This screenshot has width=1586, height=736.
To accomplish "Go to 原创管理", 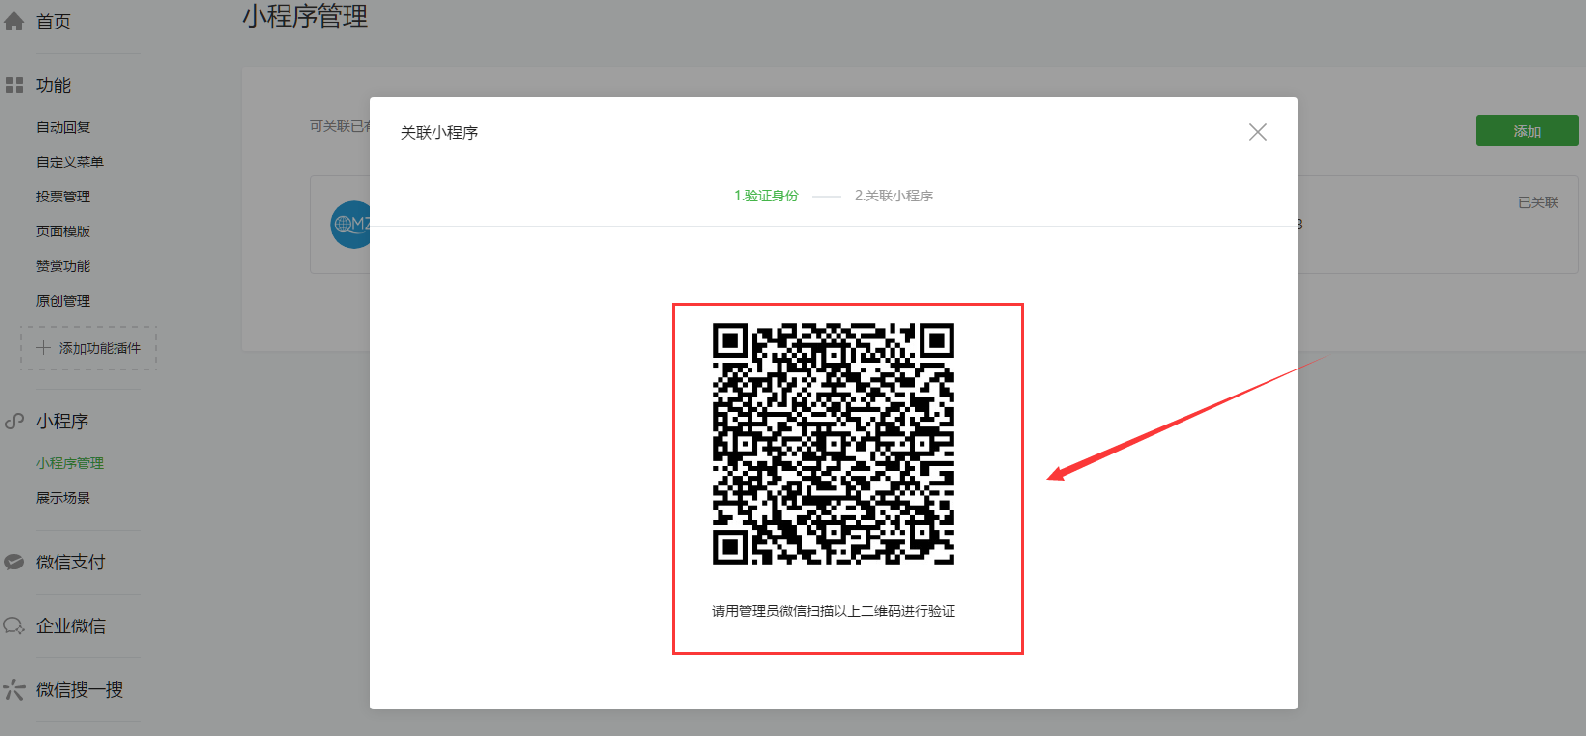I will 63,301.
